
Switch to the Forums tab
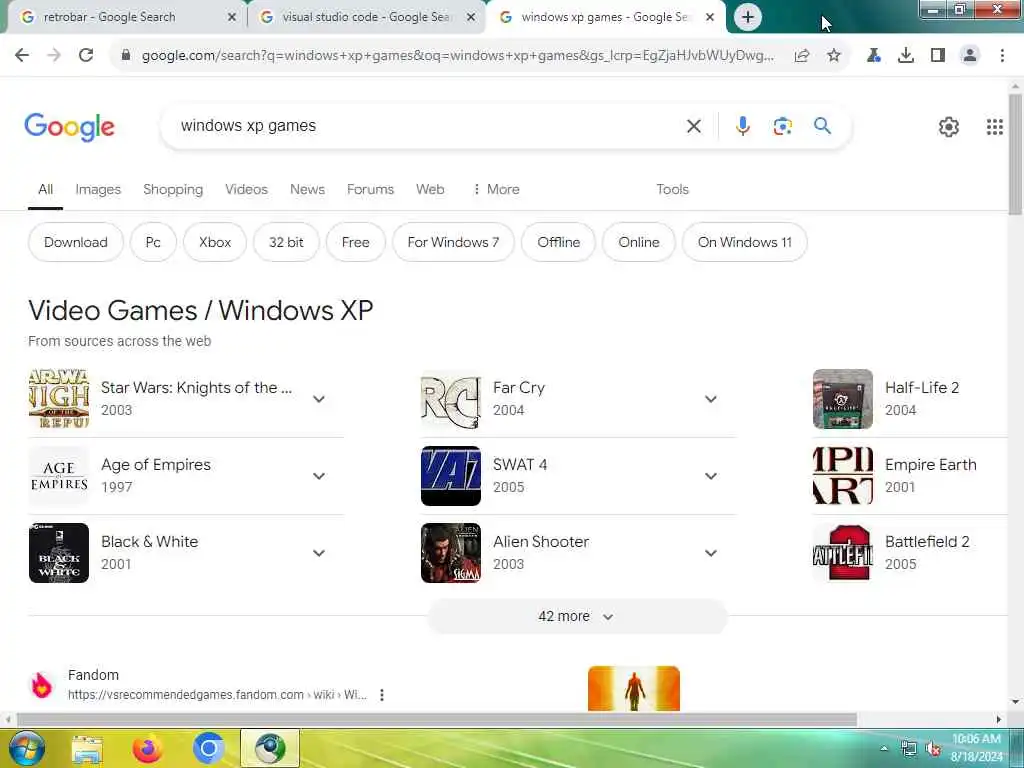(x=370, y=189)
